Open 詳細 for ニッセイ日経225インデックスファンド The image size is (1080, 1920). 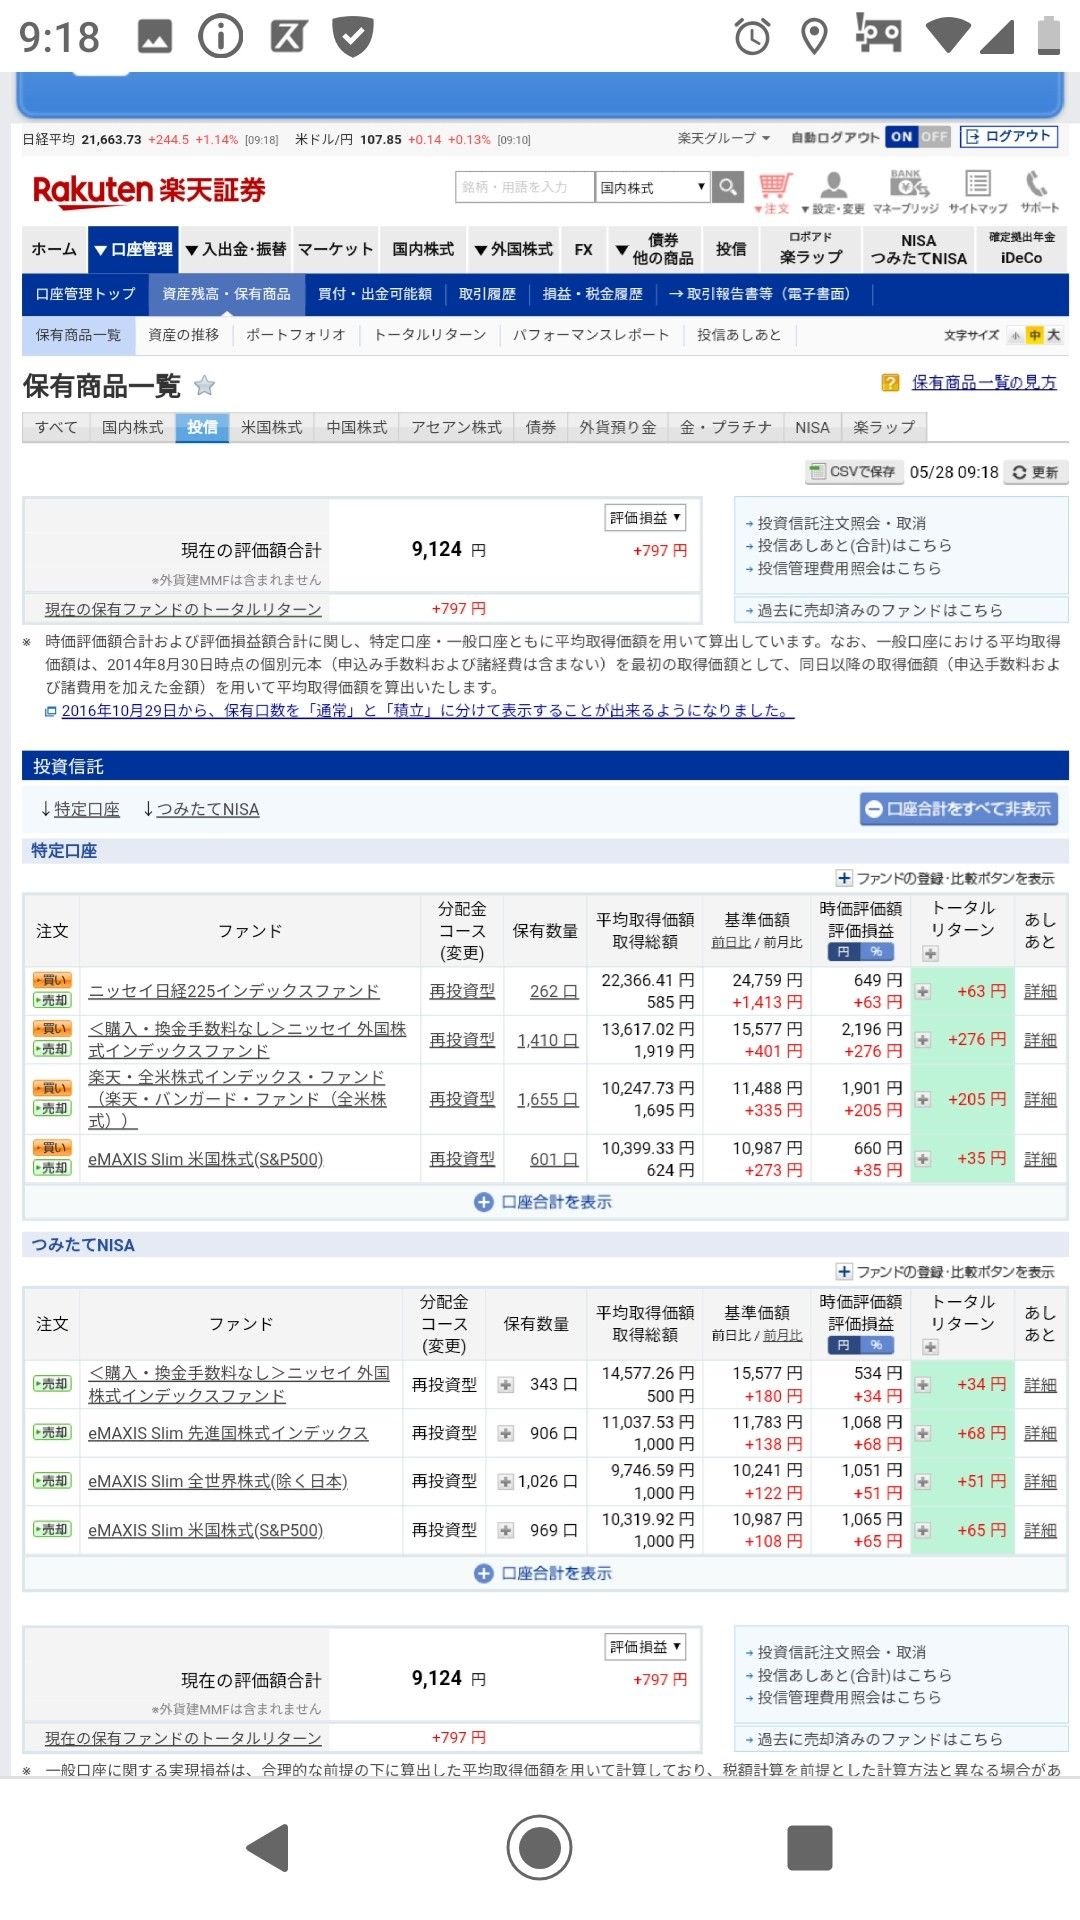coord(1040,991)
